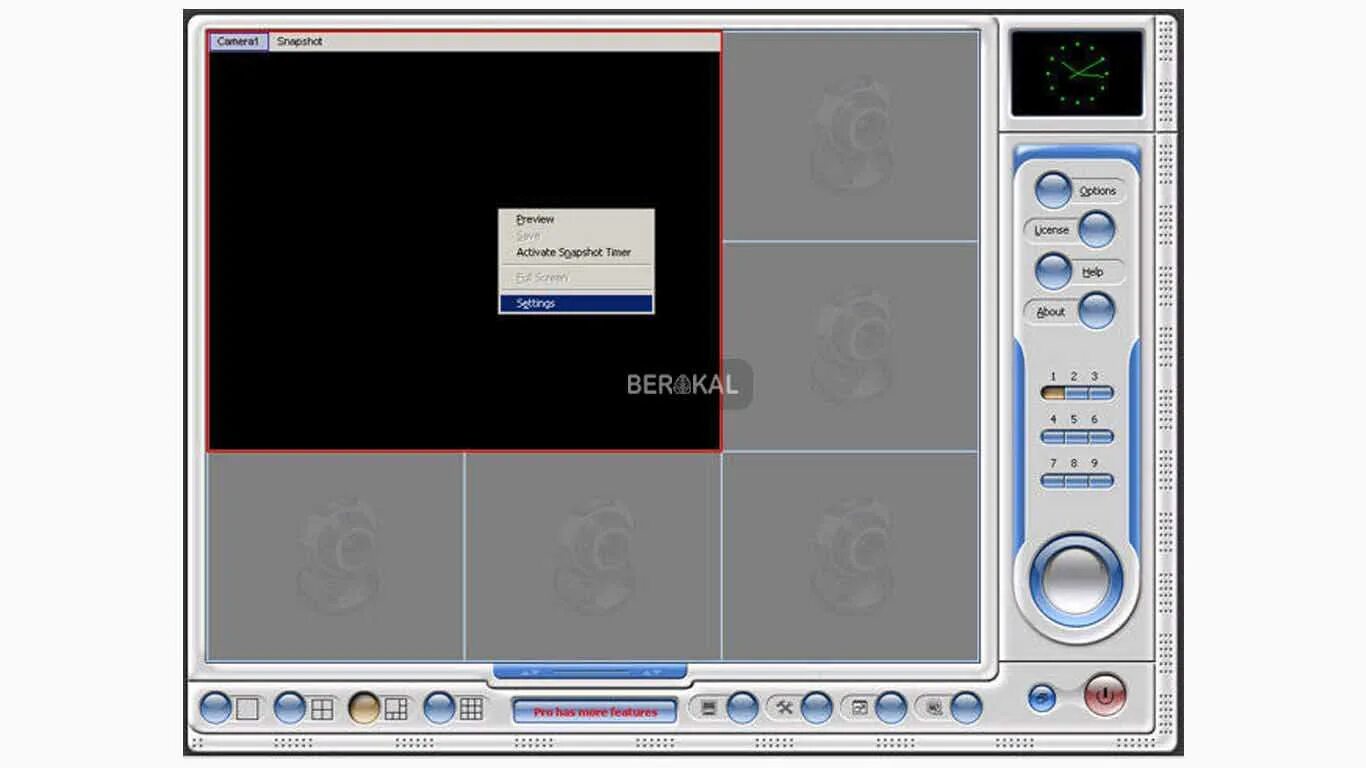
Task: Switch to single camera view layout
Action: pos(216,709)
